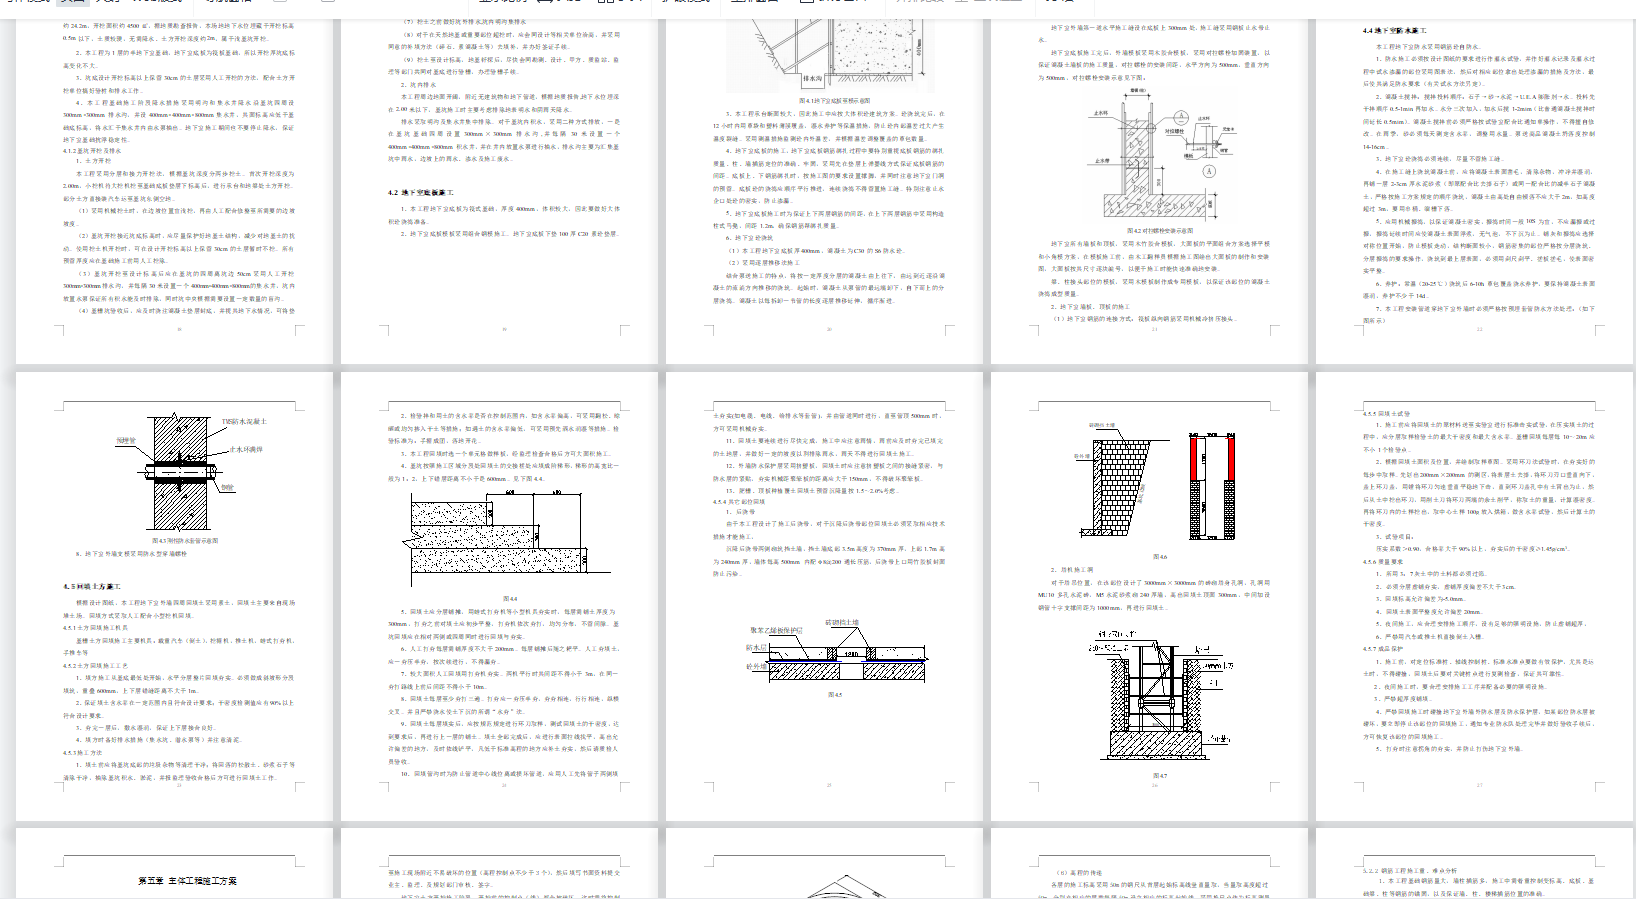The width and height of the screenshot is (1636, 899).
Task: Click subsection heading 4.5.7
Action: (1384, 649)
